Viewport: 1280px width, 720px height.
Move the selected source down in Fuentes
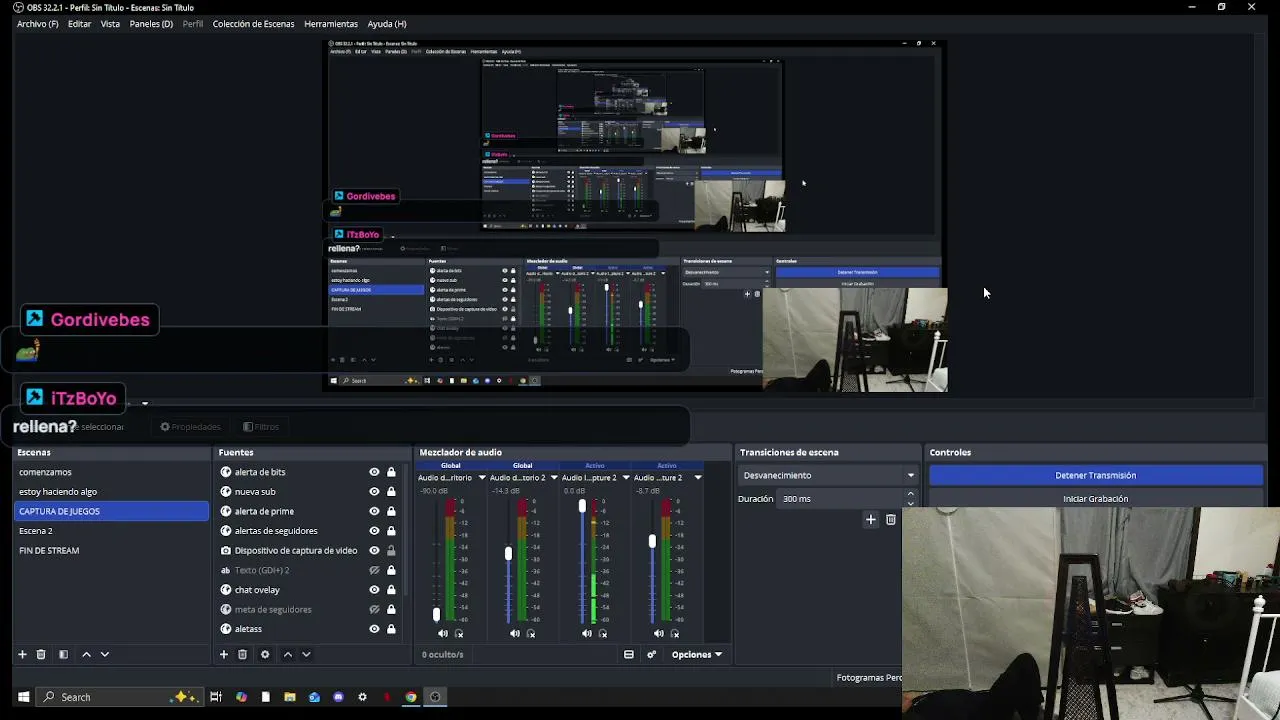click(306, 654)
